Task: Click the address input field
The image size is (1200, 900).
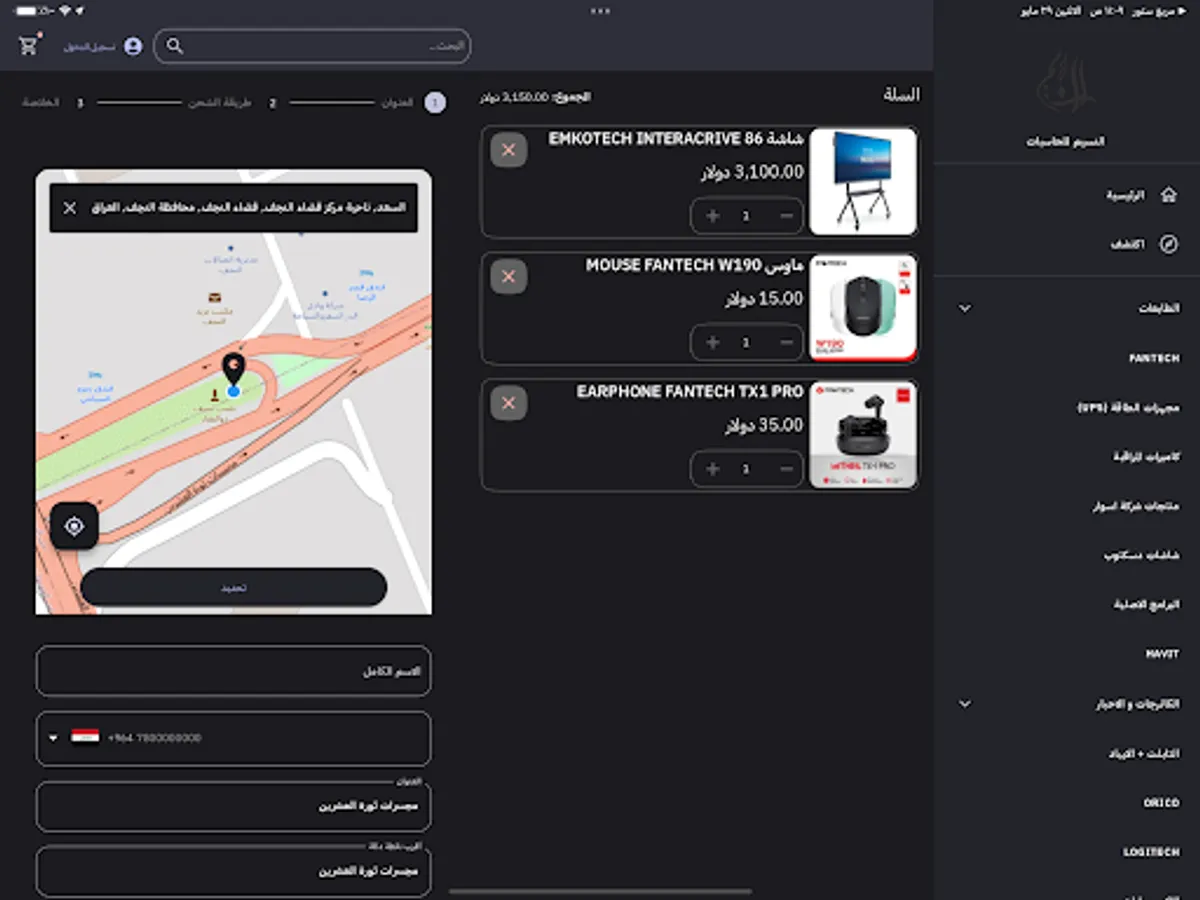Action: point(234,806)
